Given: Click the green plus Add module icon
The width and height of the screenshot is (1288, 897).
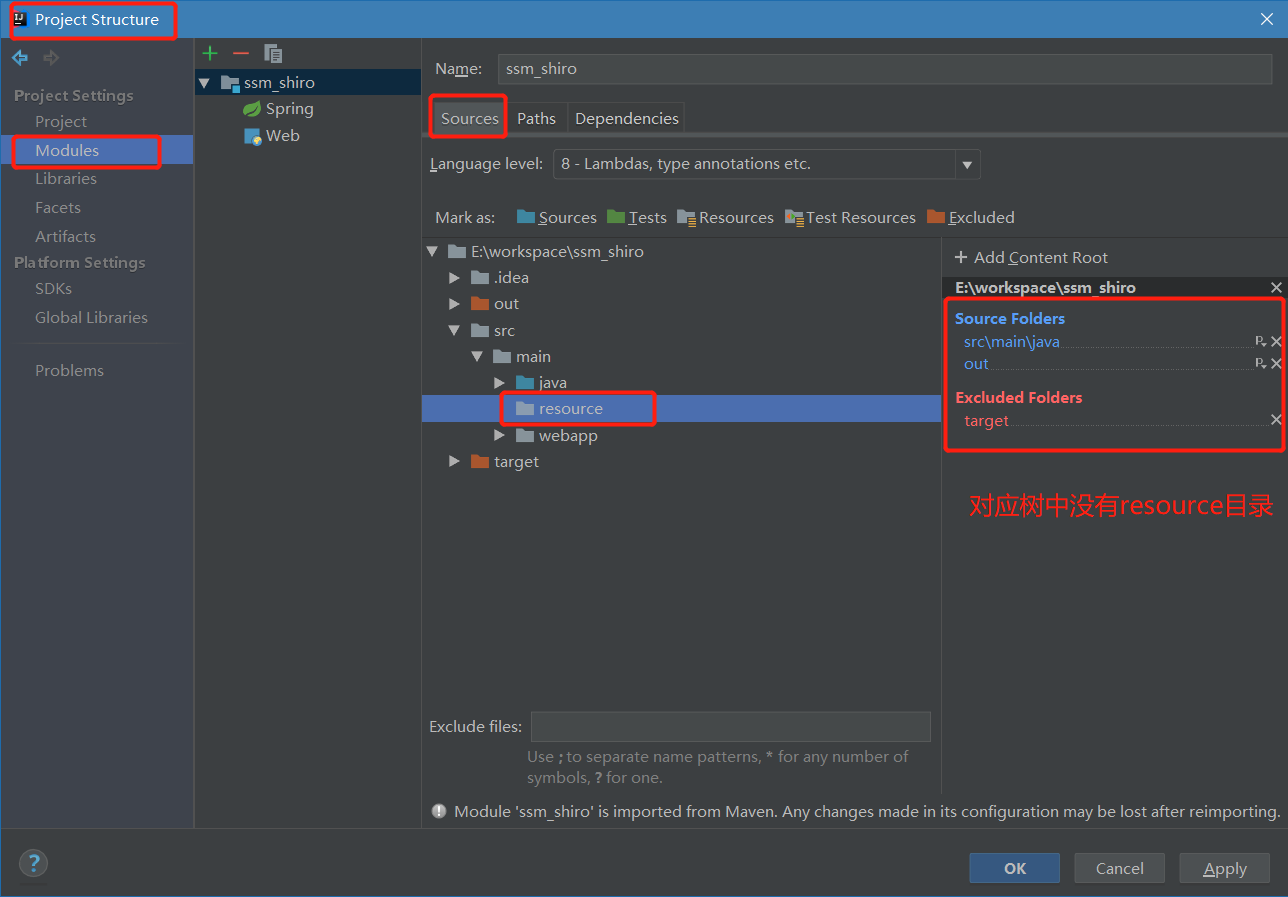Looking at the screenshot, I should (x=209, y=53).
